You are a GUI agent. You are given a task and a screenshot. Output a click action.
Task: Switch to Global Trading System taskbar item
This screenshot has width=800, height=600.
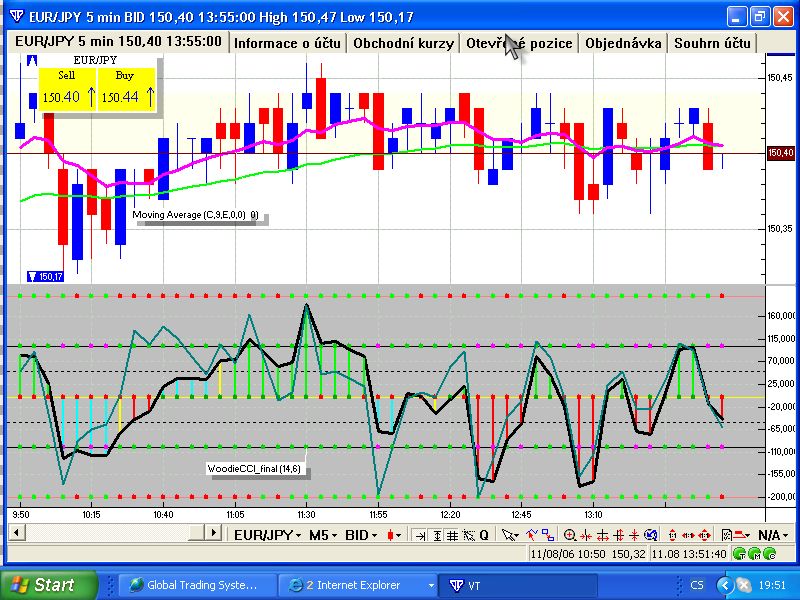click(196, 585)
